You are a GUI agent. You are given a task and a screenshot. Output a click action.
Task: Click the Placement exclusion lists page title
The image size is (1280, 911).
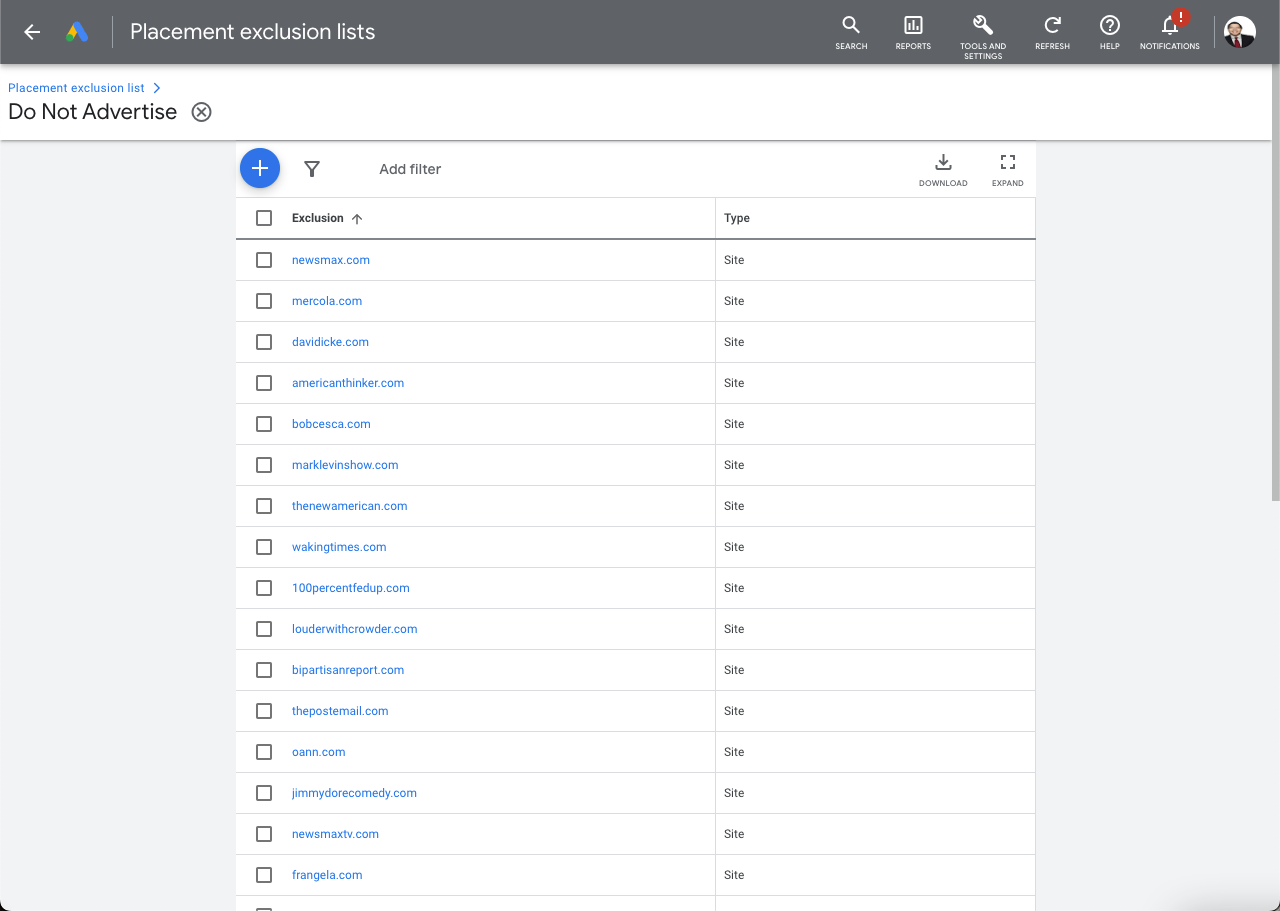point(252,32)
